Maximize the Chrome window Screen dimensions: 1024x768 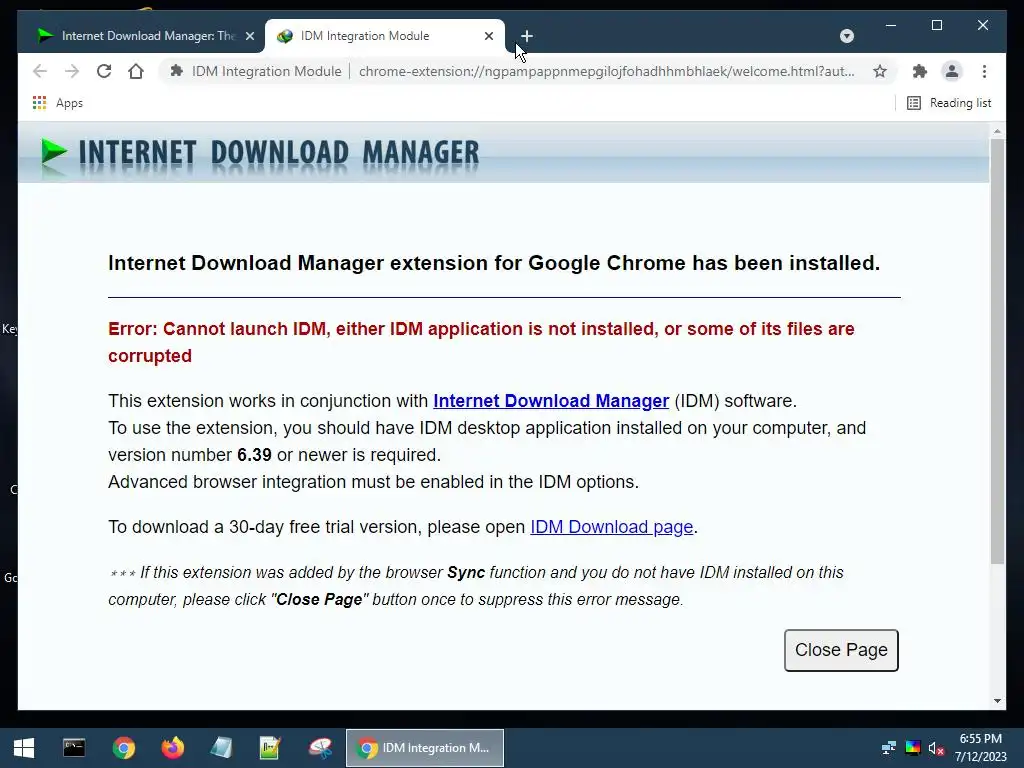(x=936, y=25)
